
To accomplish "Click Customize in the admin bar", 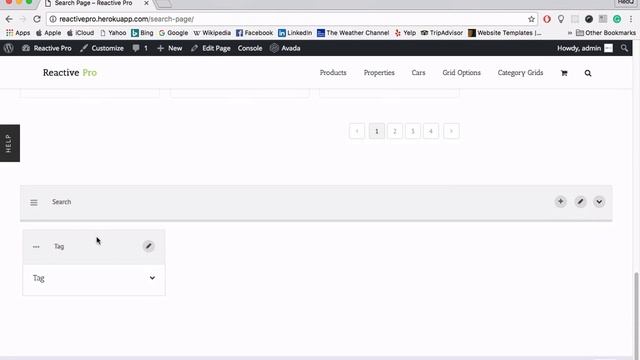I will [x=102, y=48].
